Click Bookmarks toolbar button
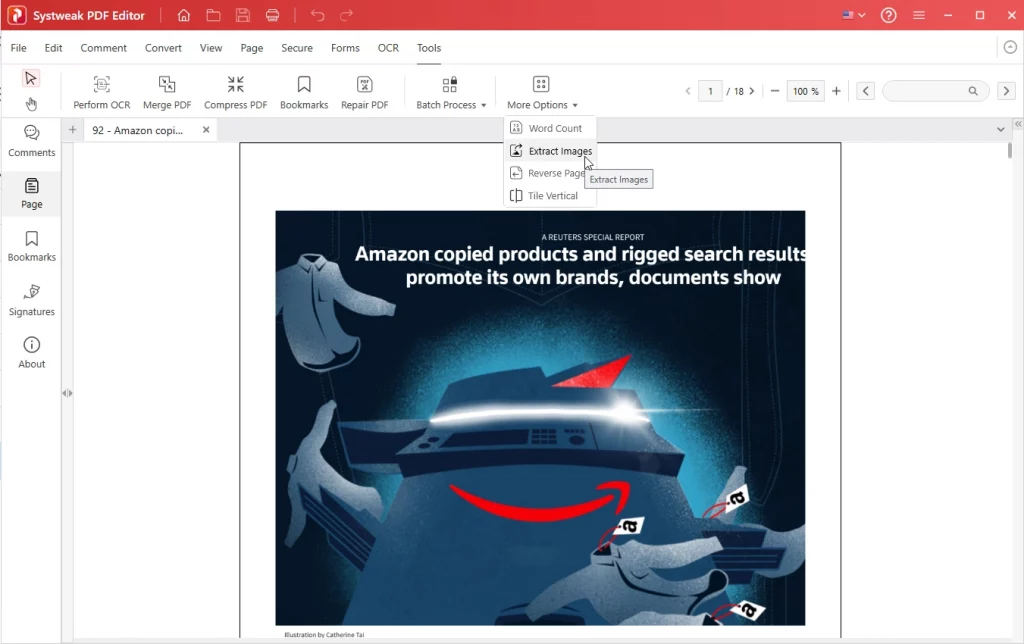This screenshot has height=644, width=1024. tap(304, 92)
